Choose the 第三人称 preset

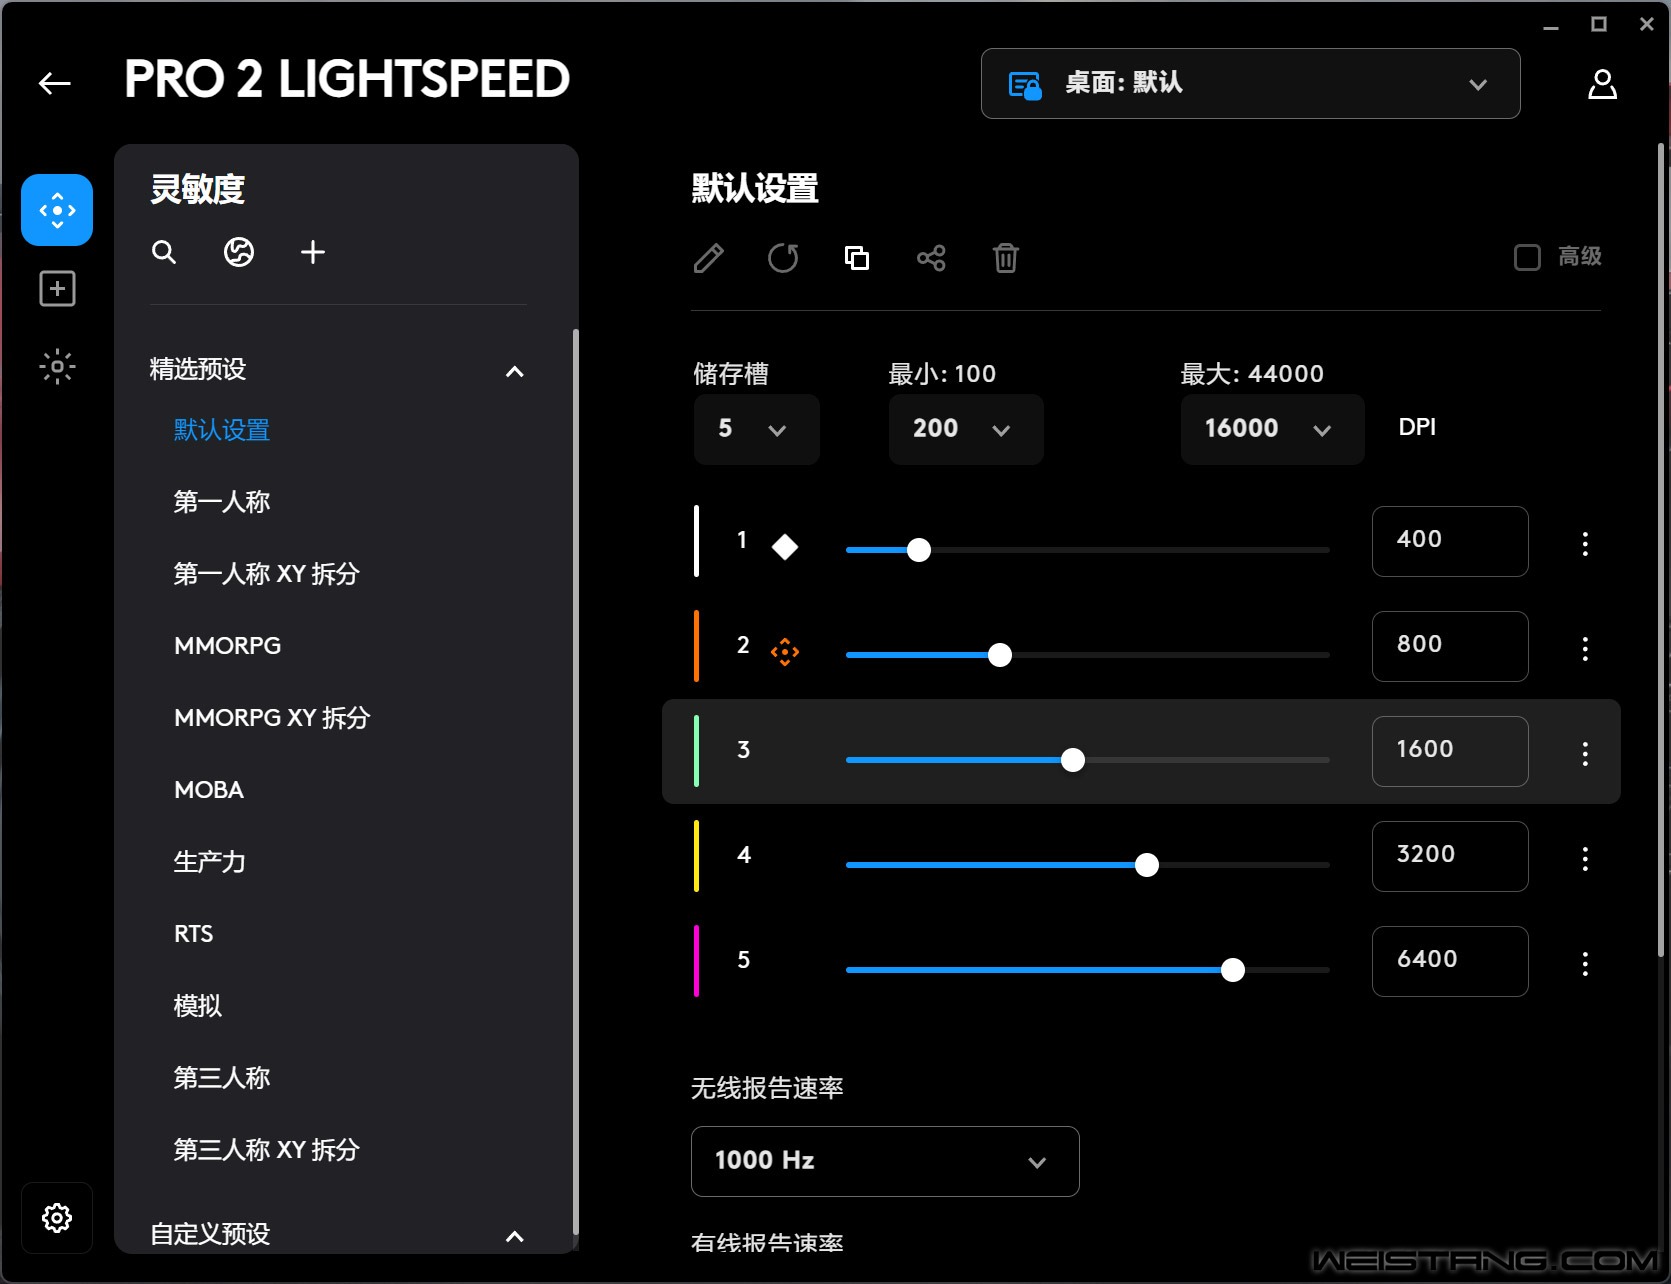pyautogui.click(x=222, y=1078)
